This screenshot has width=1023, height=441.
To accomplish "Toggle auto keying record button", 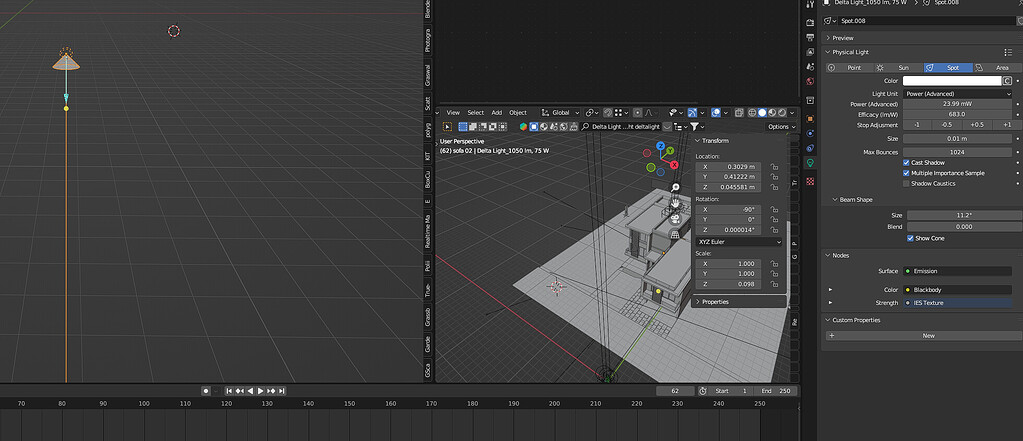I will point(206,391).
